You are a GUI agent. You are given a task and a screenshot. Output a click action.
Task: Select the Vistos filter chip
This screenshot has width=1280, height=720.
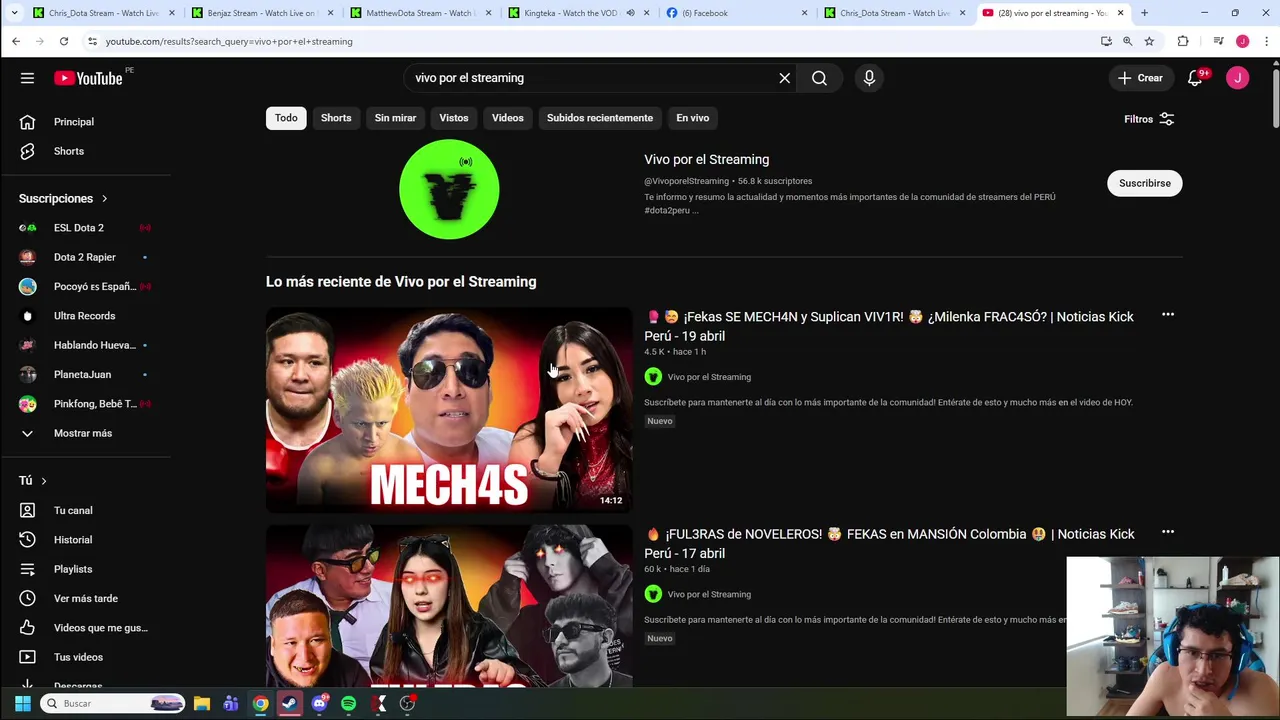[x=453, y=118]
